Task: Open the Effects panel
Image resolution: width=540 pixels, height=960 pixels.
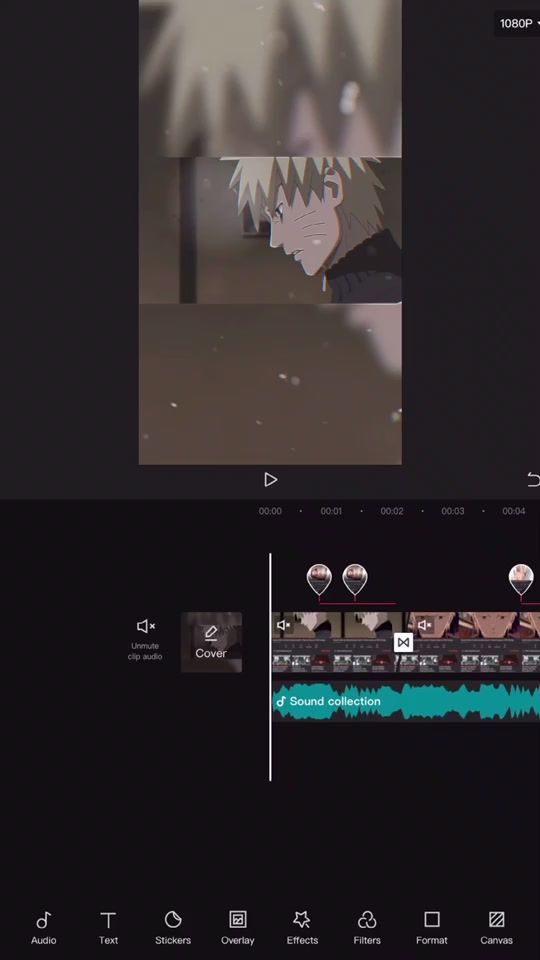Action: (302, 928)
